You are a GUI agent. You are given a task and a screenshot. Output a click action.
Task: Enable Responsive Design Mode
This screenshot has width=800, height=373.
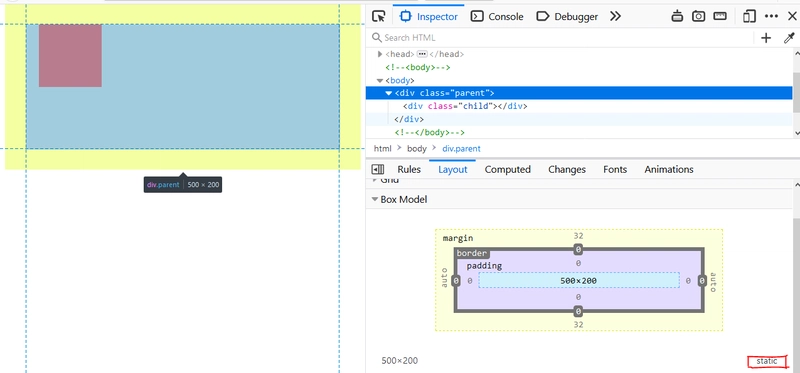tap(749, 16)
